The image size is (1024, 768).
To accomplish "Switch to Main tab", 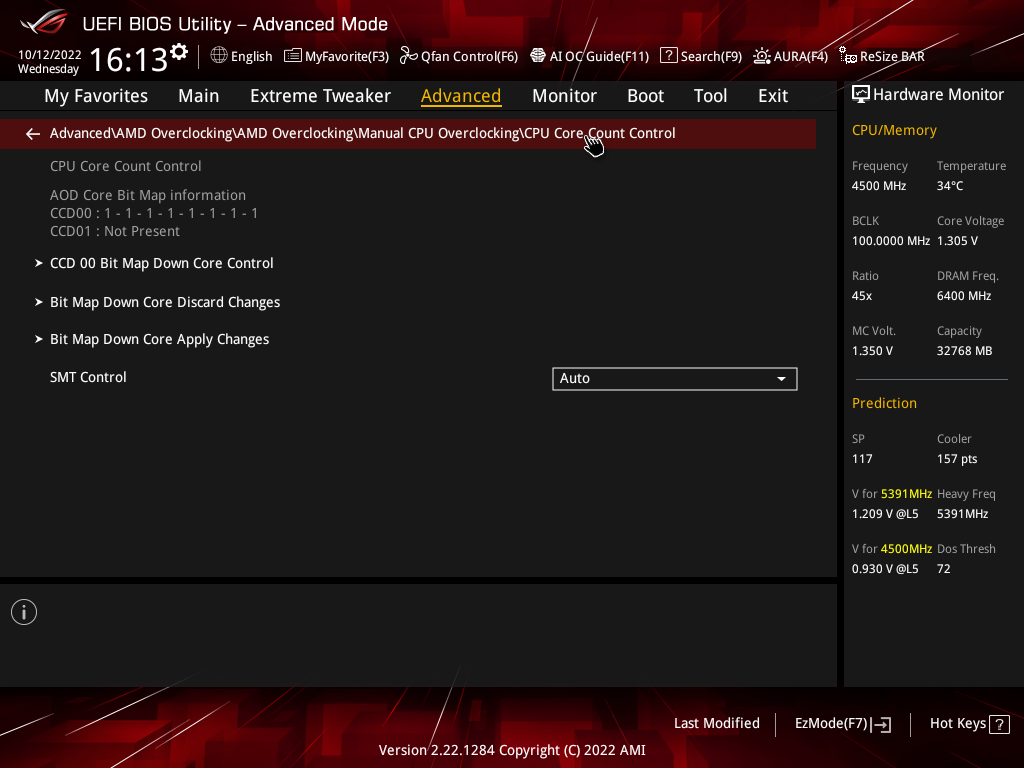I will pyautogui.click(x=199, y=96).
